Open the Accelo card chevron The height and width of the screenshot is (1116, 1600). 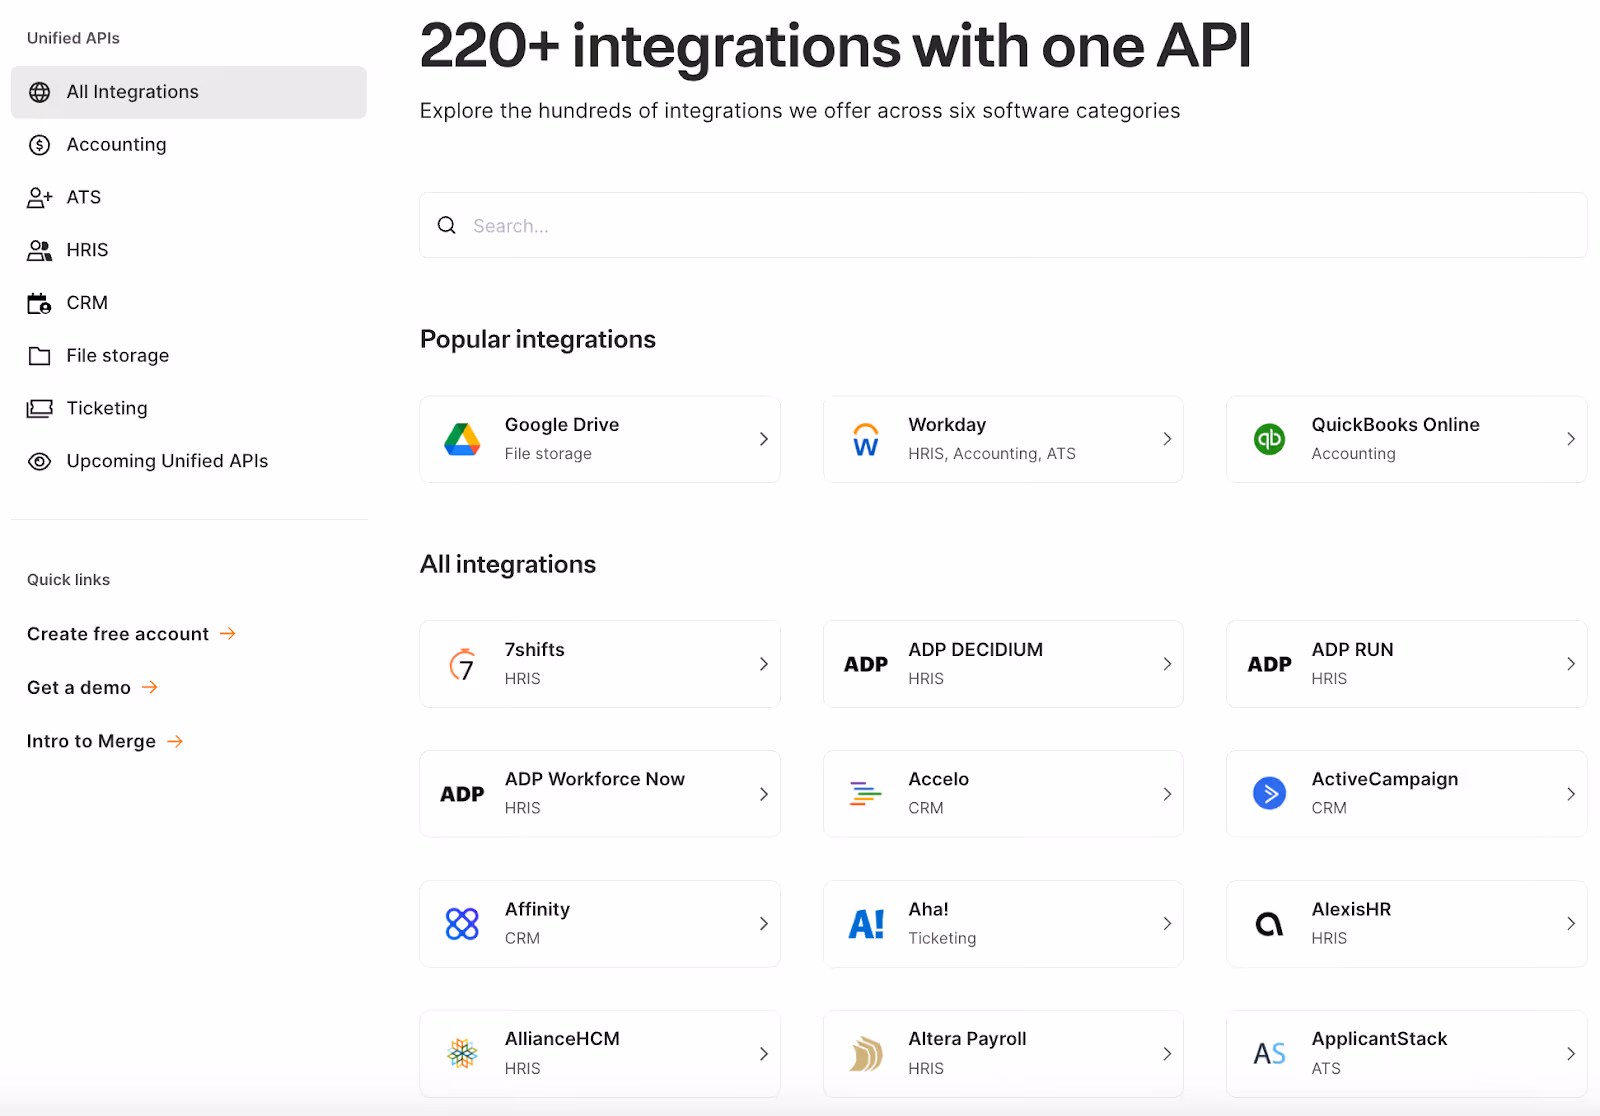point(1167,794)
